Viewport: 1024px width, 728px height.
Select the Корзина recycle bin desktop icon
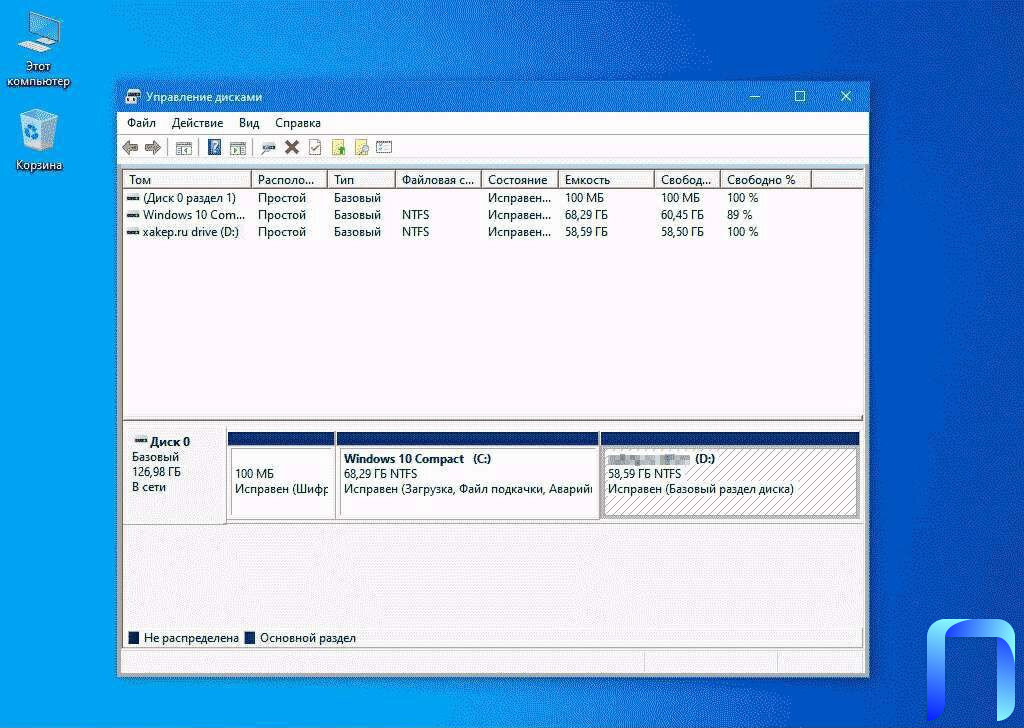point(39,140)
